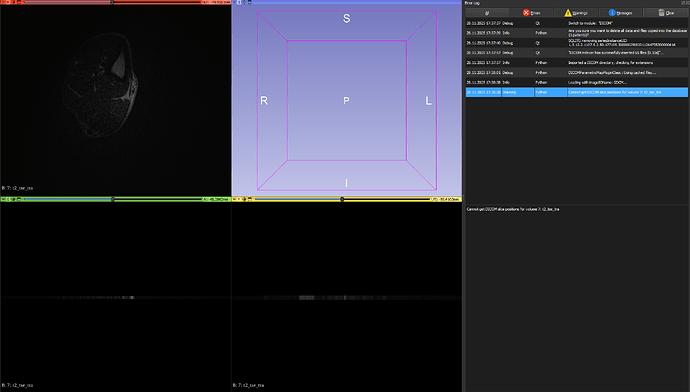Select the 'Imported a DICOM directory' log row
Image resolution: width=690 pixels, height=392 pixels.
(576, 62)
